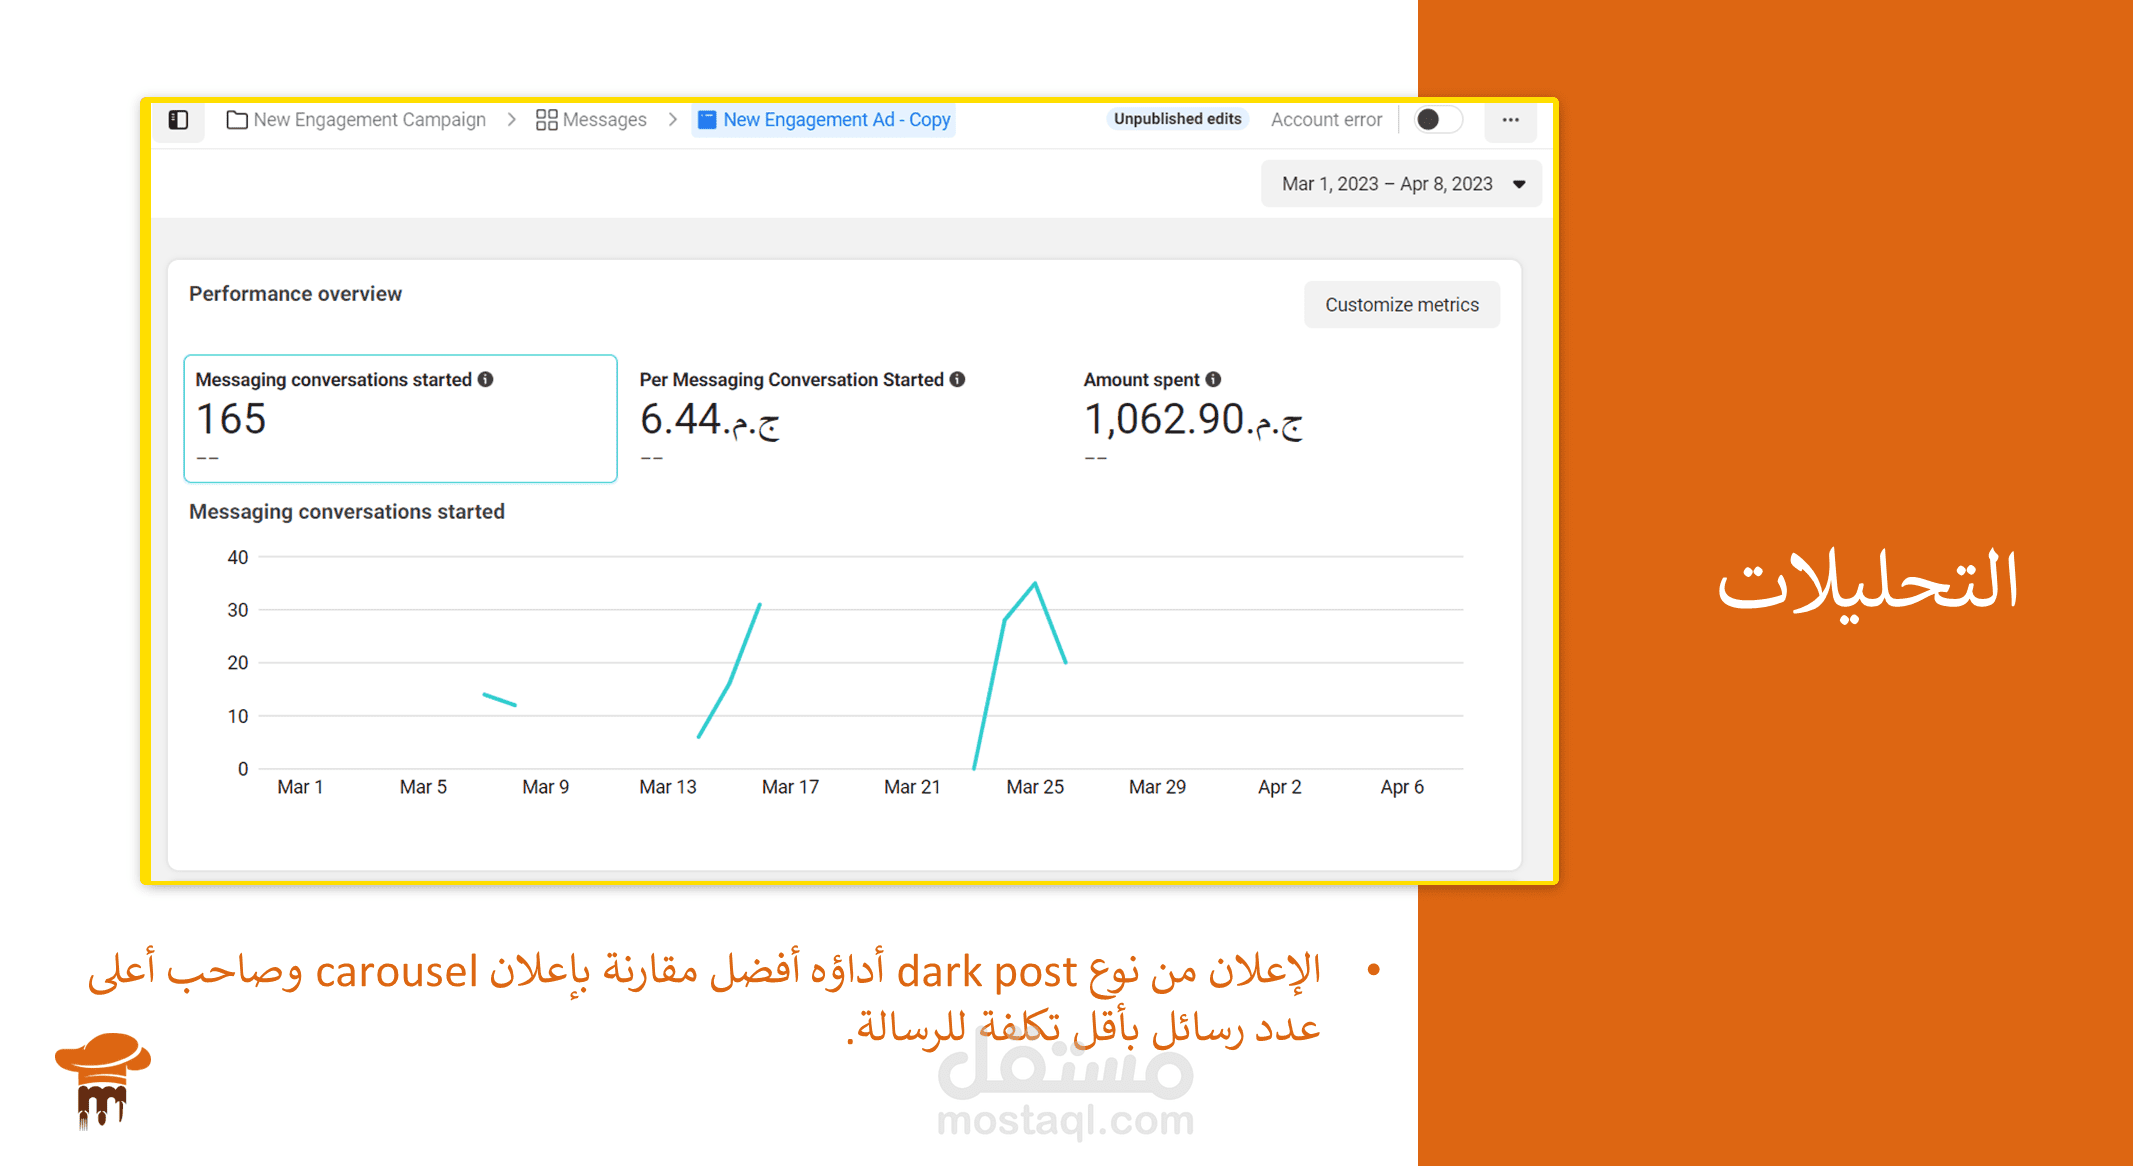This screenshot has width=2133, height=1166.
Task: Click the campaign folder icon
Action: 237,120
